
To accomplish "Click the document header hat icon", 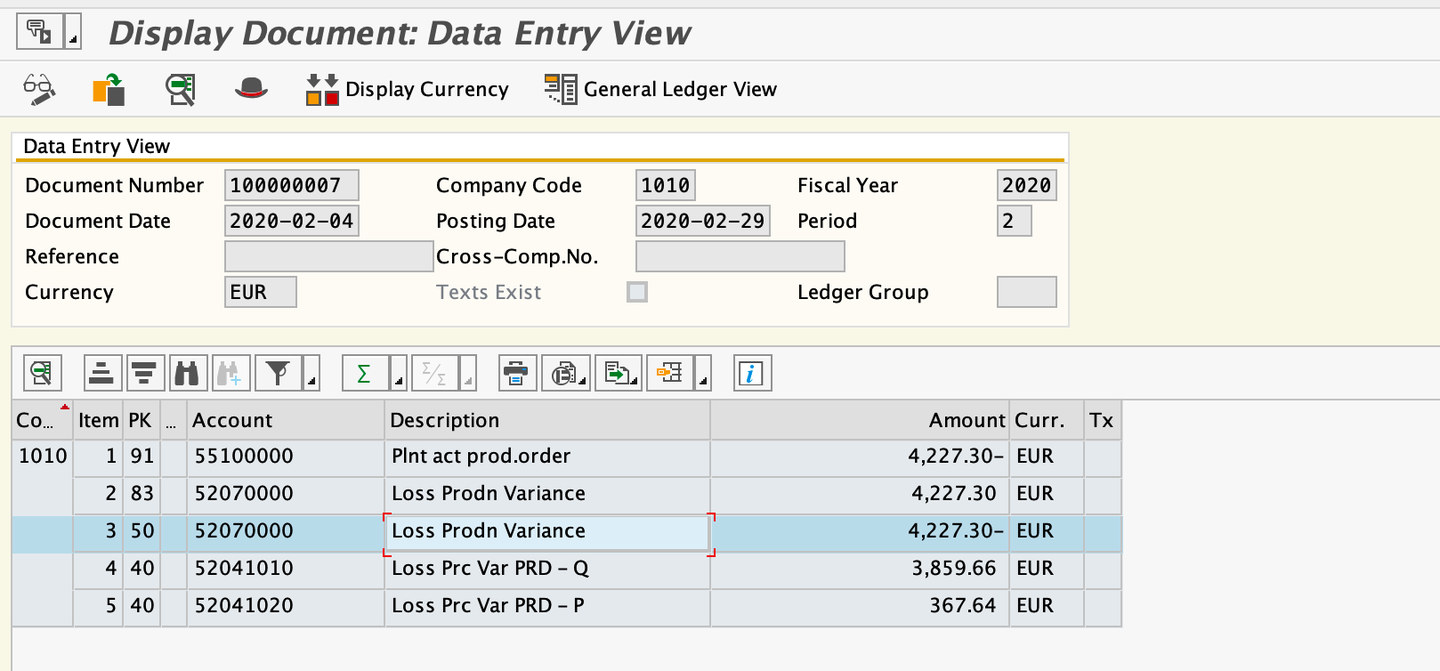I will (252, 89).
